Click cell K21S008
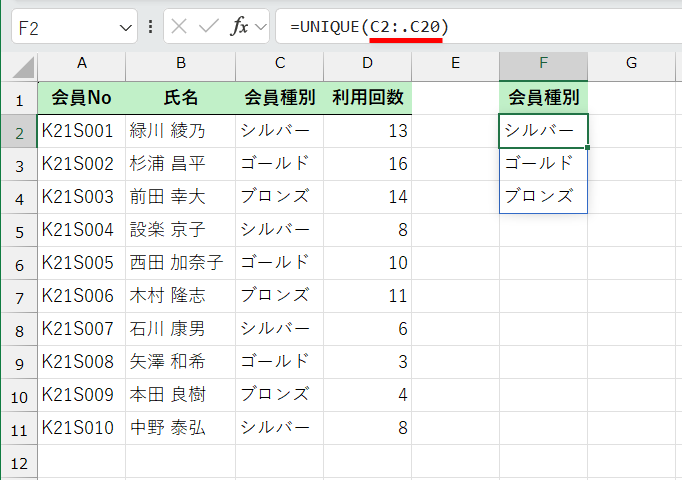682x480 pixels. pyautogui.click(x=82, y=363)
